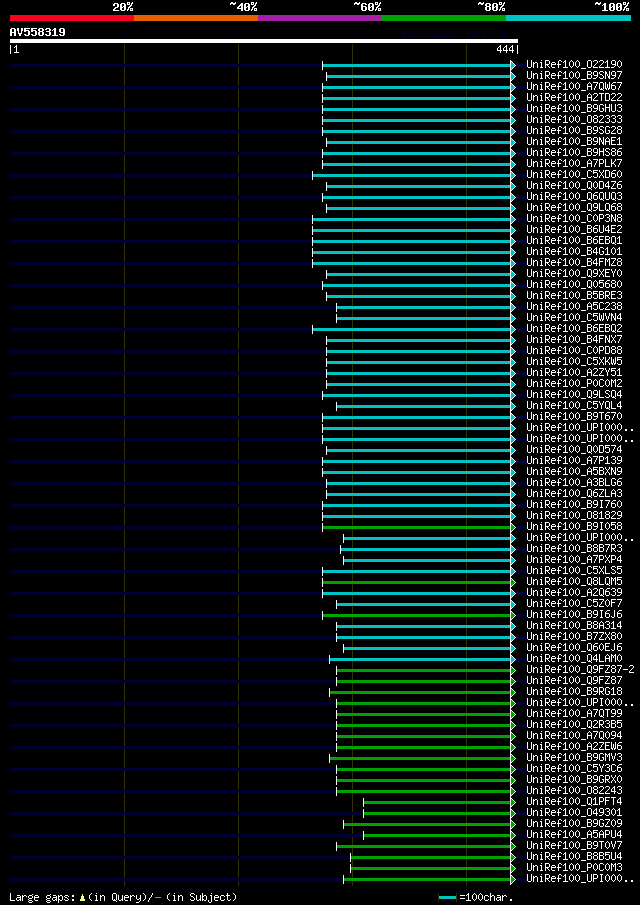
Task: Click the arrowhead ending the UniRef100_O22190 bar
Action: pyautogui.click(x=512, y=65)
